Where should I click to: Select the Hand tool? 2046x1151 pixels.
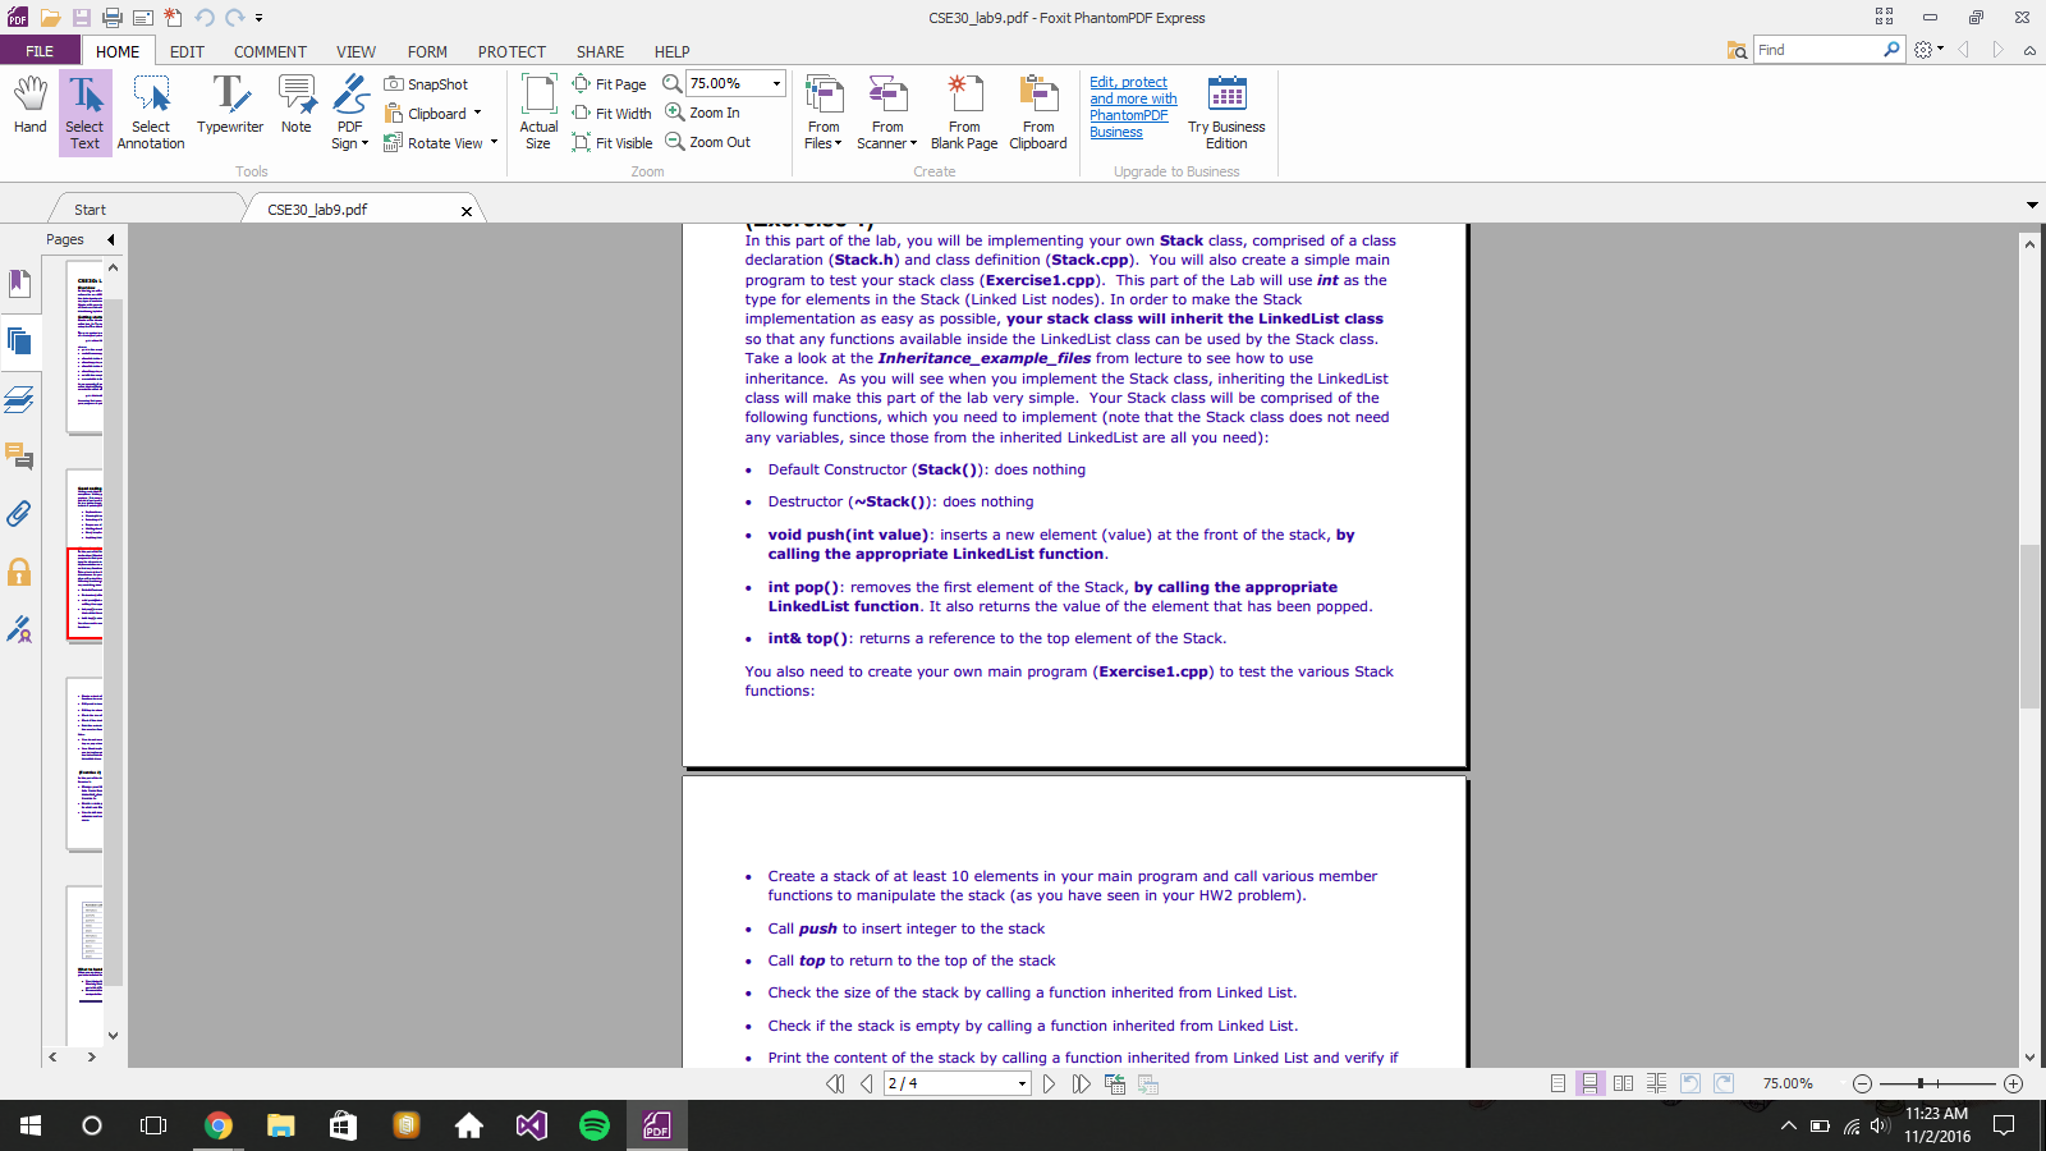[x=30, y=105]
